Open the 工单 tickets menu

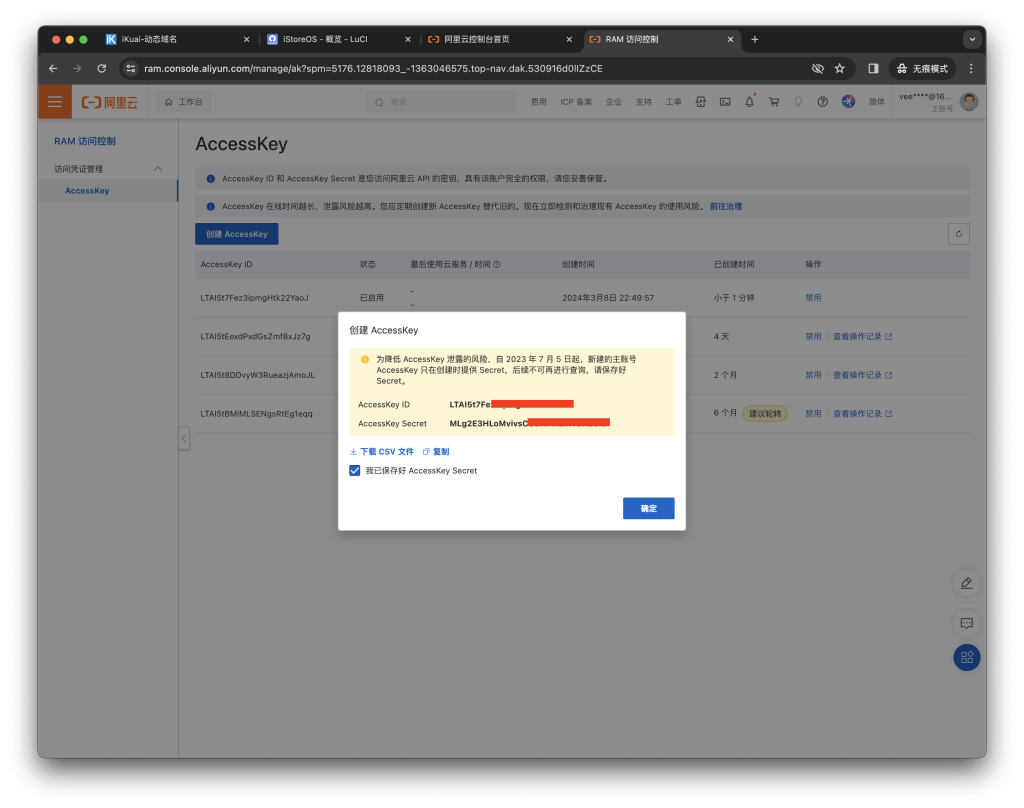coord(673,102)
